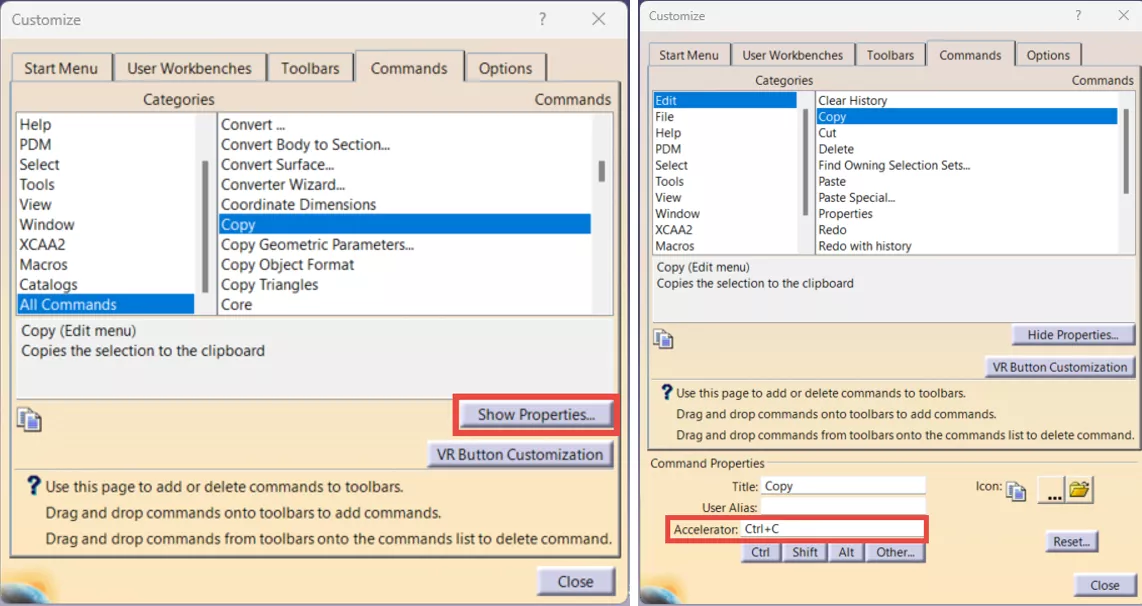Viewport: 1142px width, 606px height.
Task: Switch to the Toolbars tab
Action: [310, 68]
